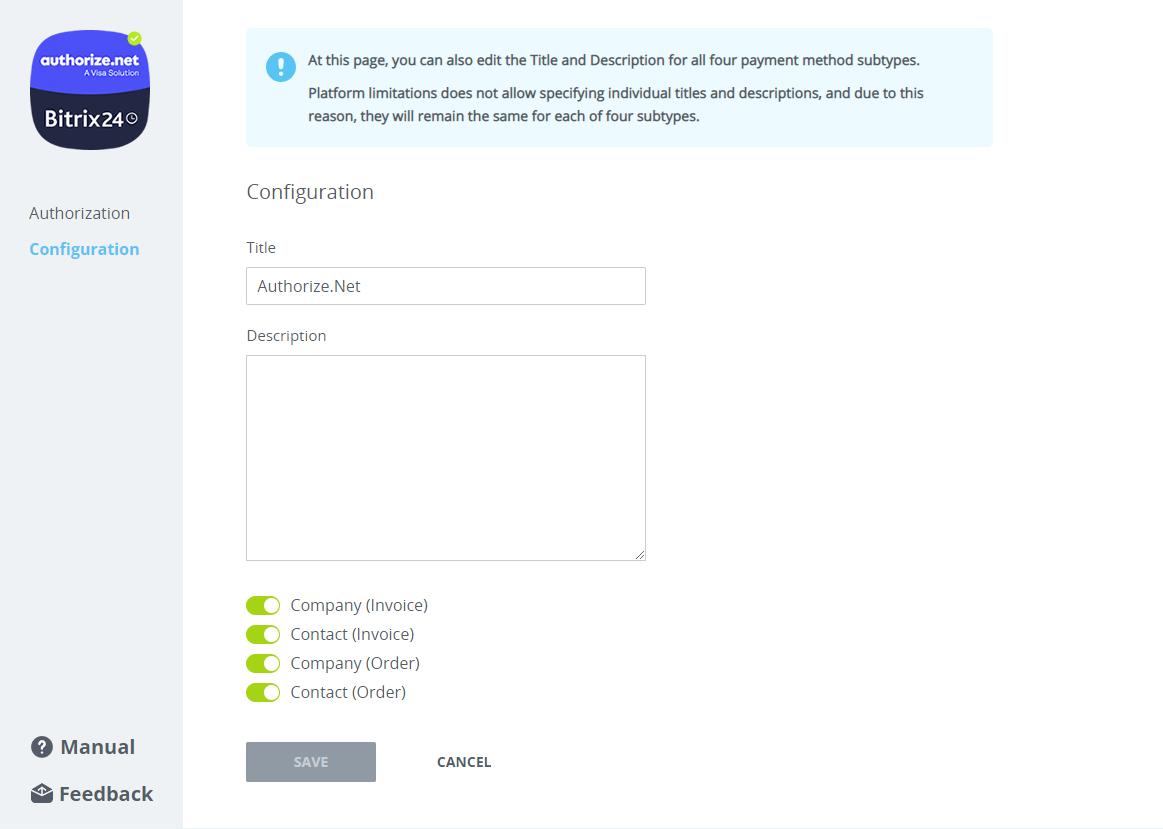Open the Manual link
This screenshot has height=829, width=1163.
97,747
